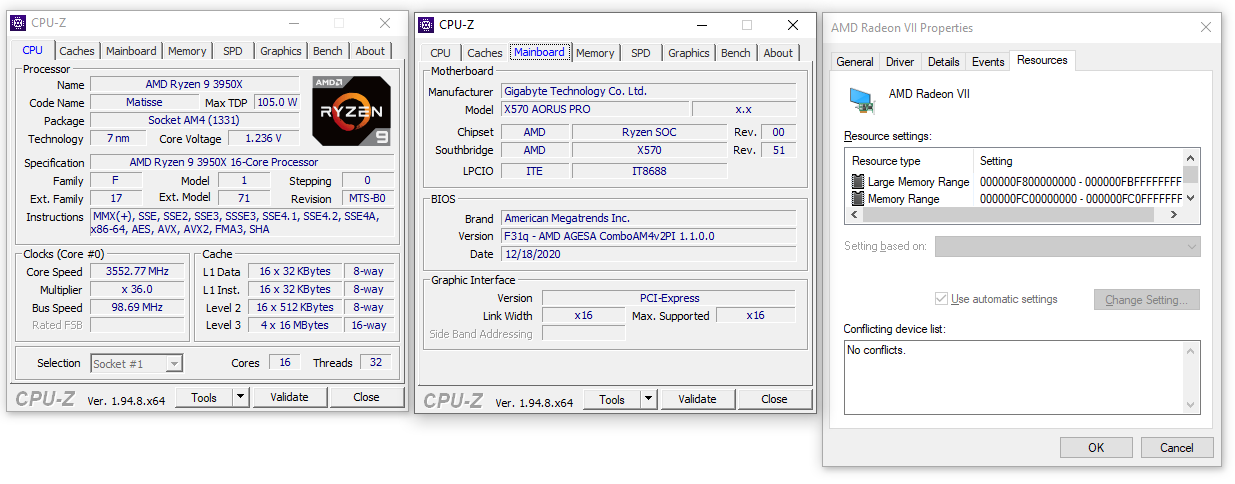Click resource list vertical scrollbar down arrow

point(1191,198)
